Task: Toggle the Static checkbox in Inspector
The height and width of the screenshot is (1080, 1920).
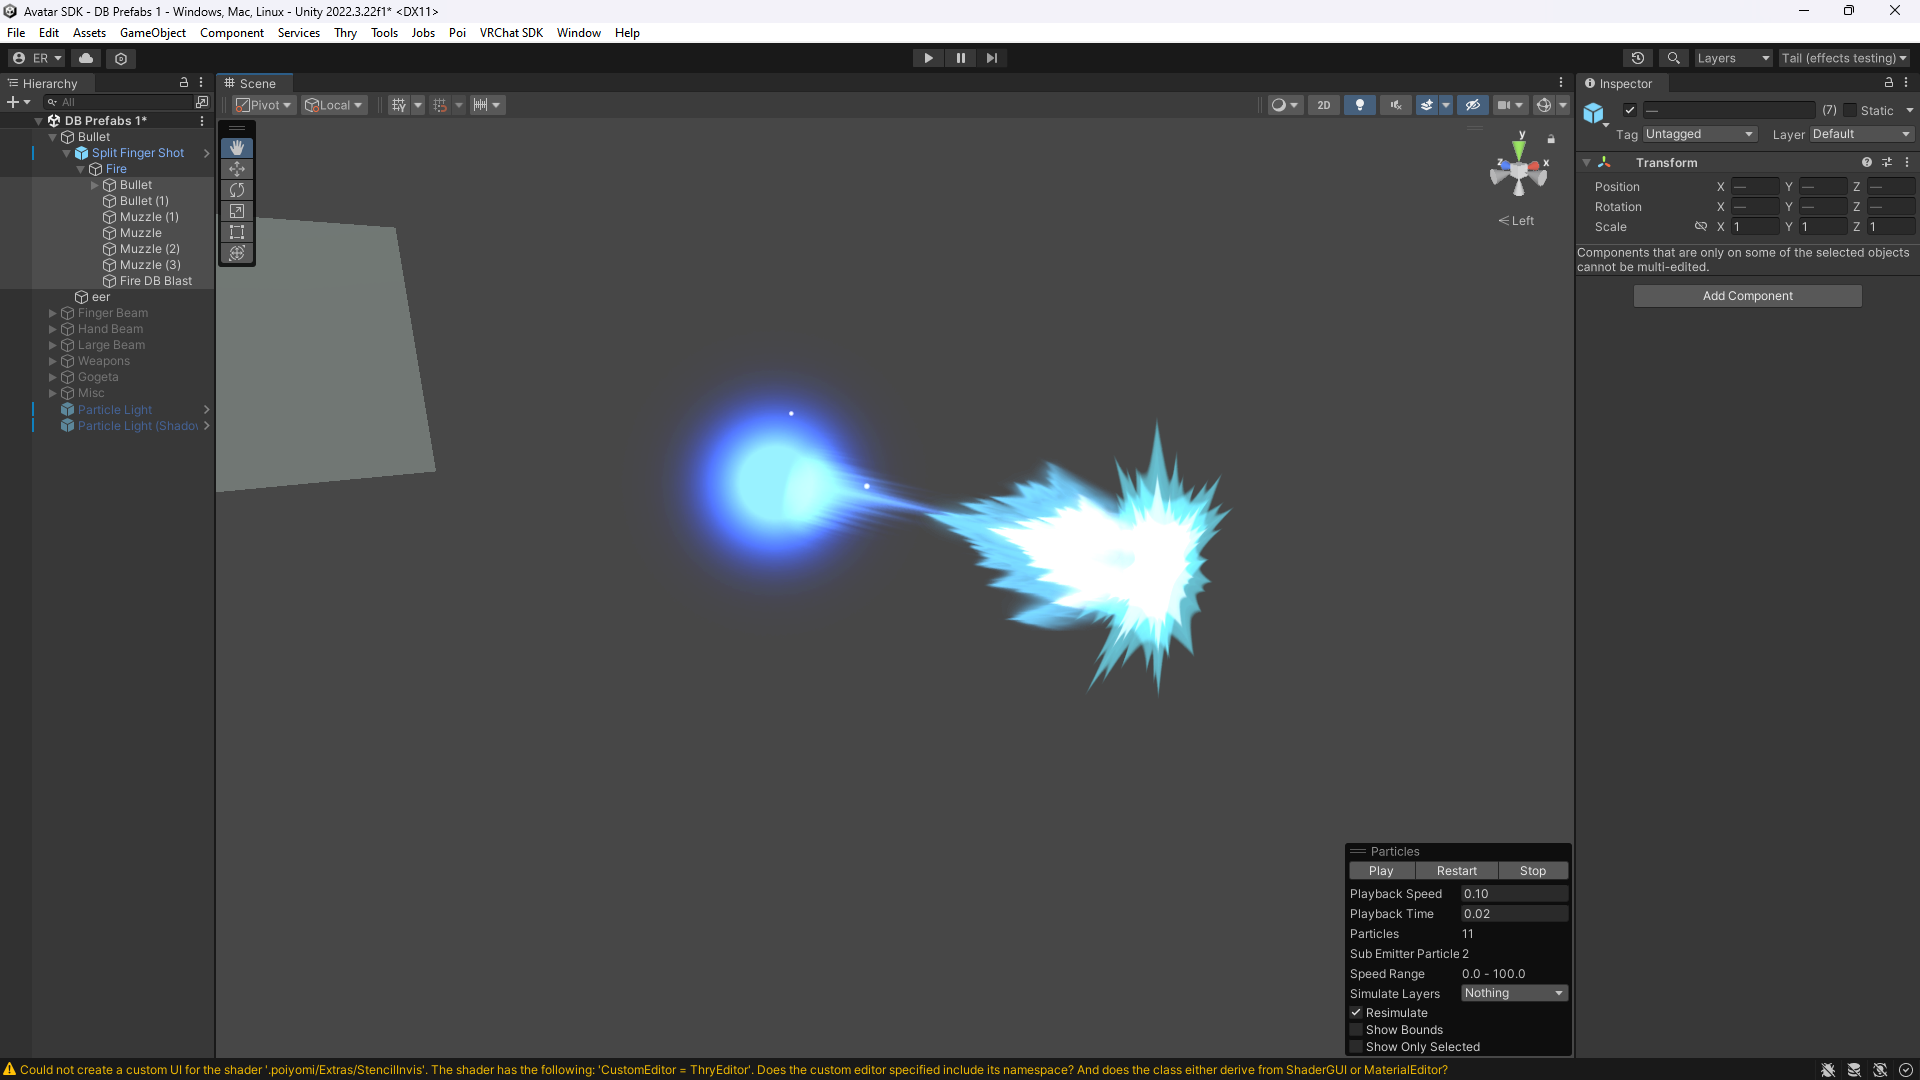Action: click(1850, 110)
